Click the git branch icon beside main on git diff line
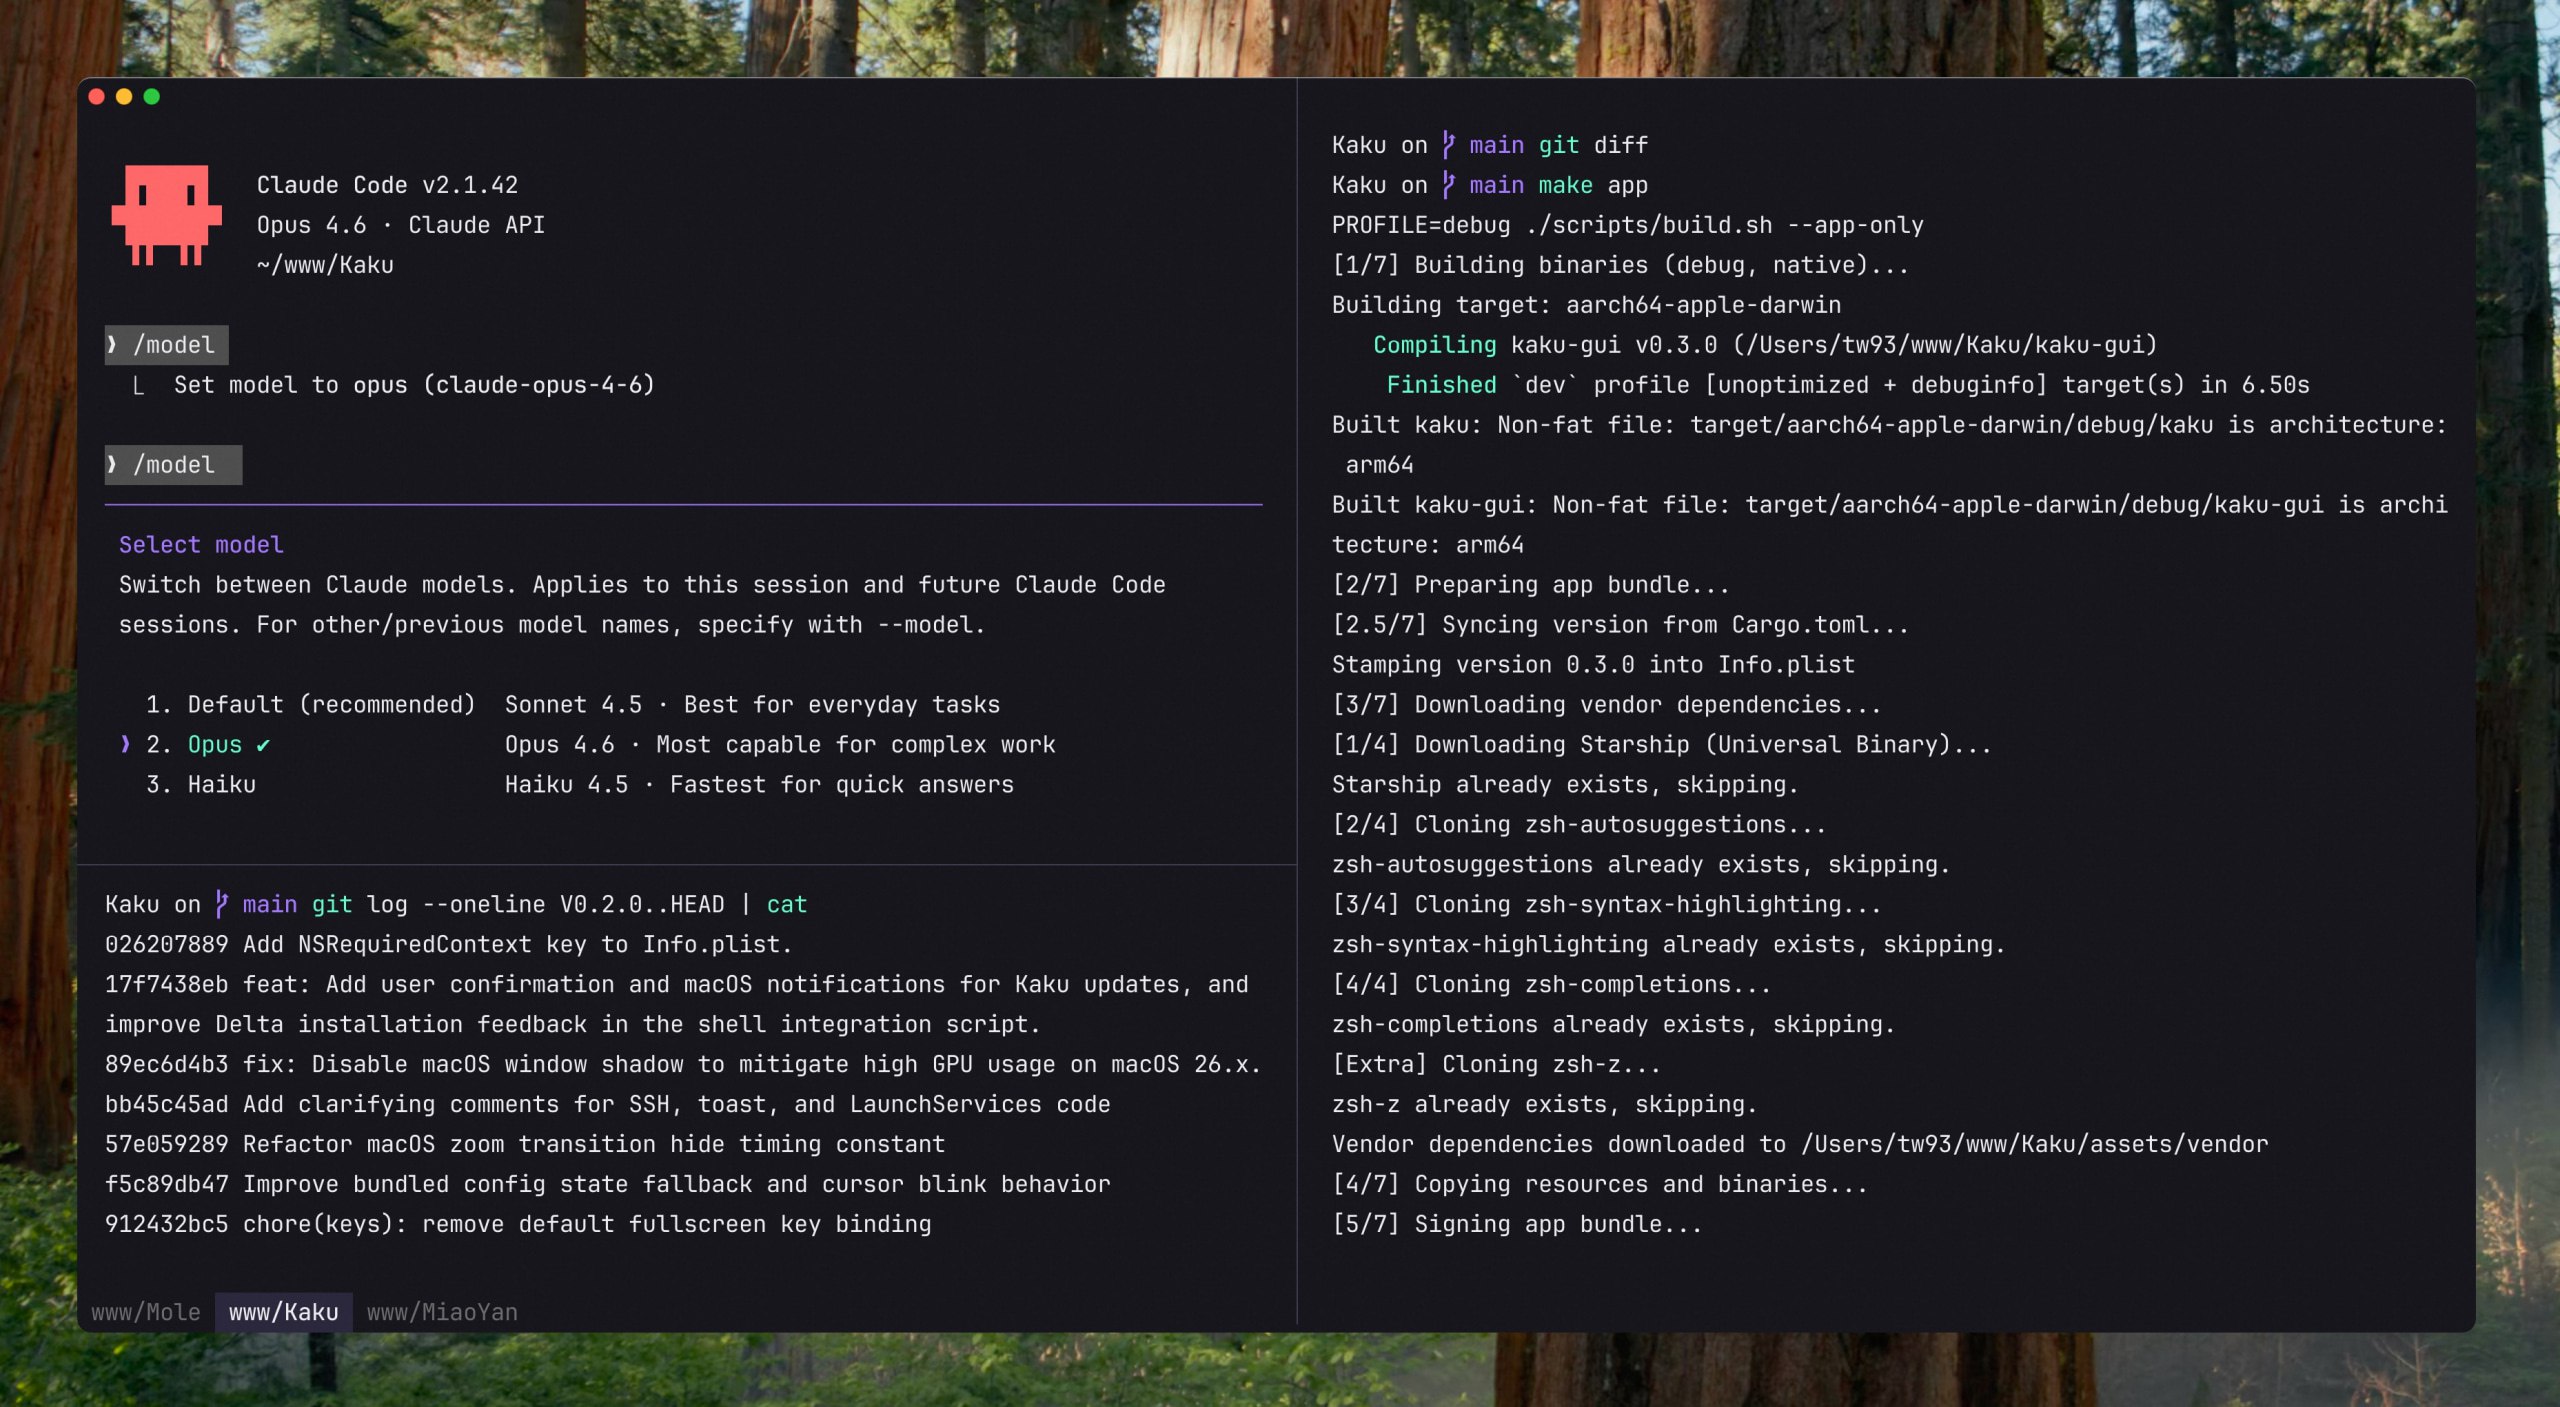The height and width of the screenshot is (1407, 2560). (1447, 144)
